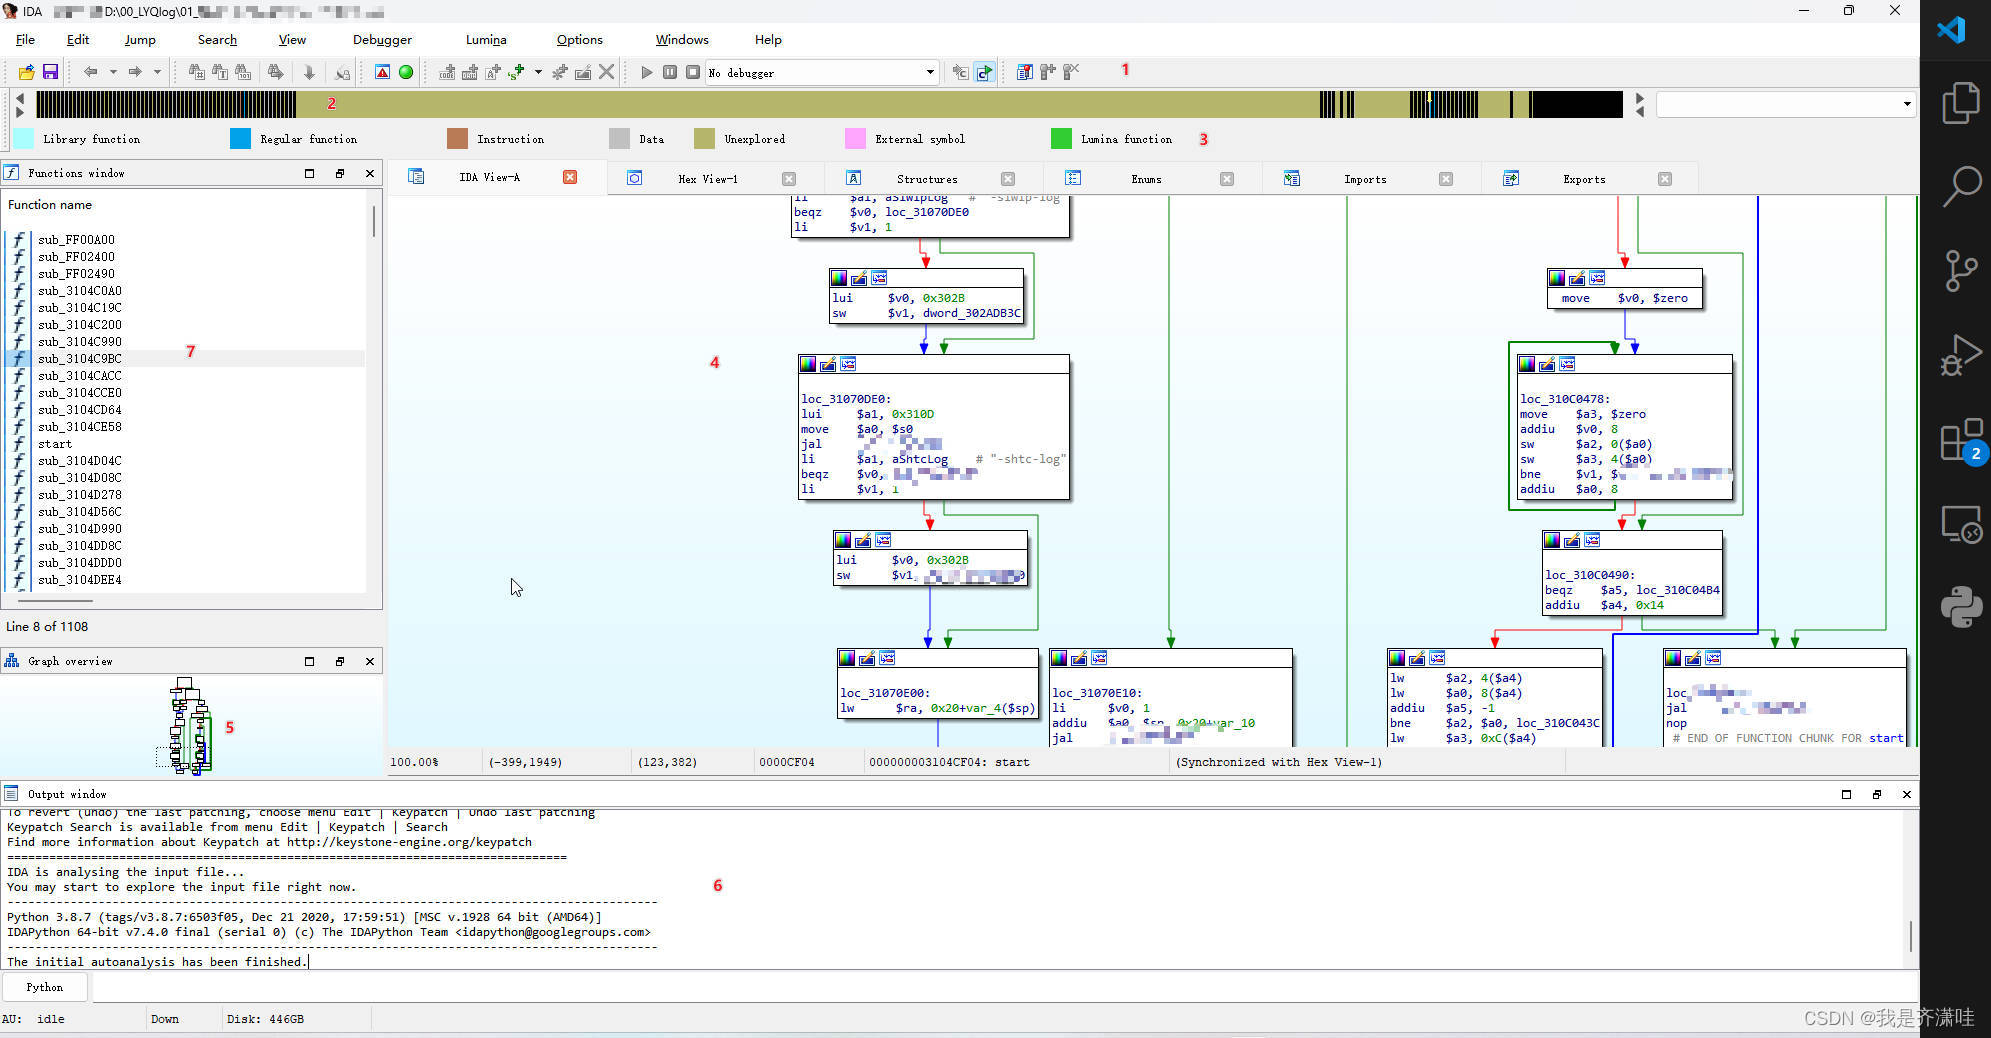This screenshot has height=1038, width=1991.
Task: Open the forward history dropdown arrow
Action: click(157, 72)
